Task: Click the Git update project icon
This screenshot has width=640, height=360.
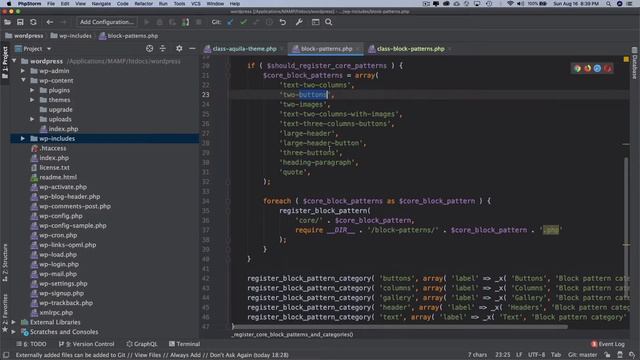Action: (x=230, y=22)
